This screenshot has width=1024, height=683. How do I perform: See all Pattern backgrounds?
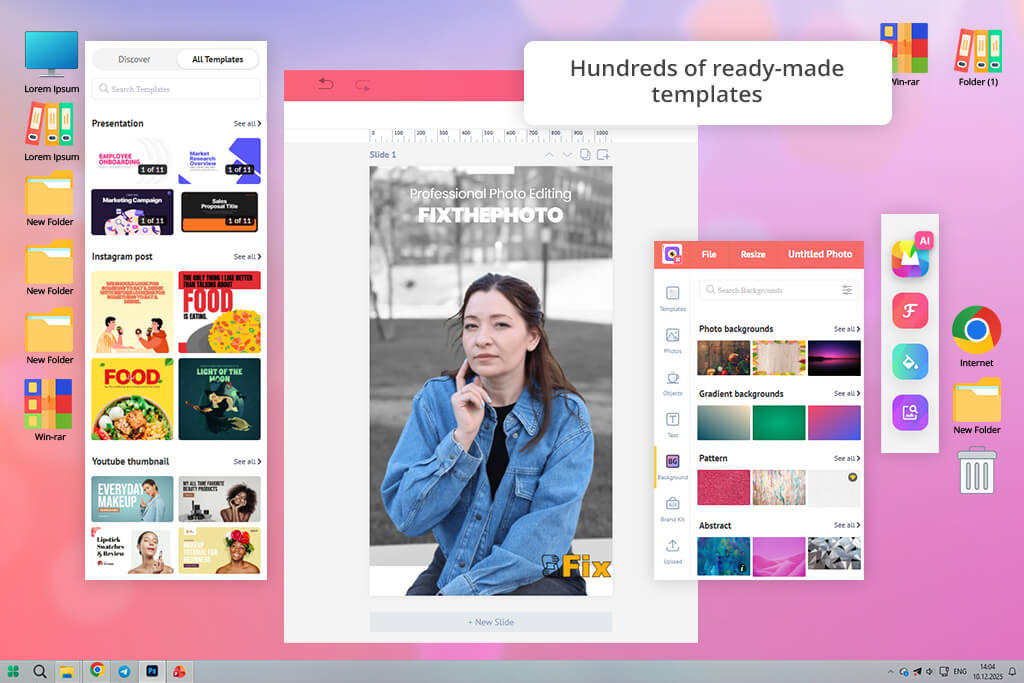[847, 458]
